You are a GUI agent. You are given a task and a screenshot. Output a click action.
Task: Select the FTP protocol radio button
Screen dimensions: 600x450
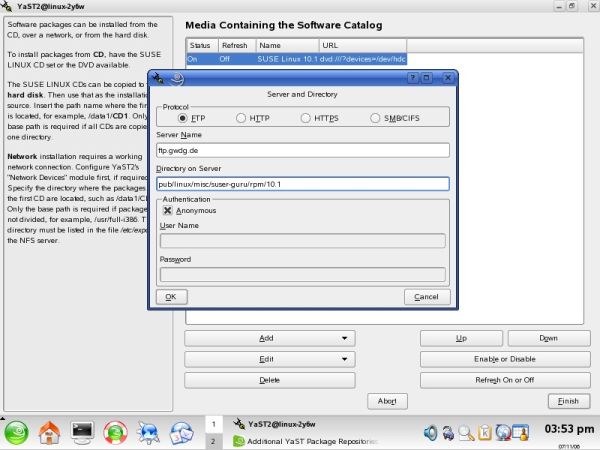[183, 118]
